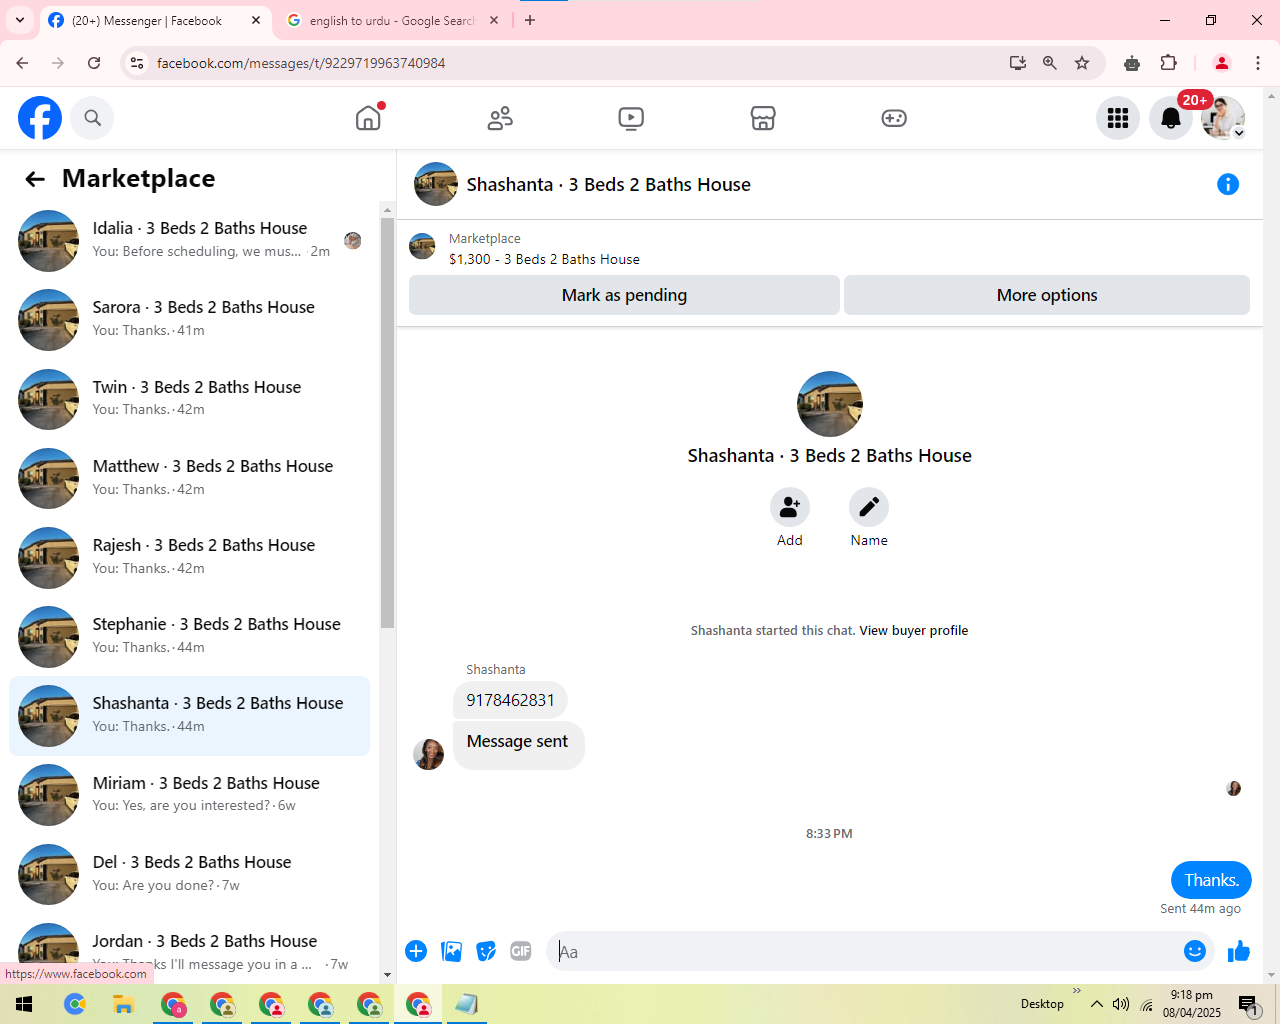Screen dimensions: 1280x1024
Task: Open account profile picture menu
Action: point(1223,118)
